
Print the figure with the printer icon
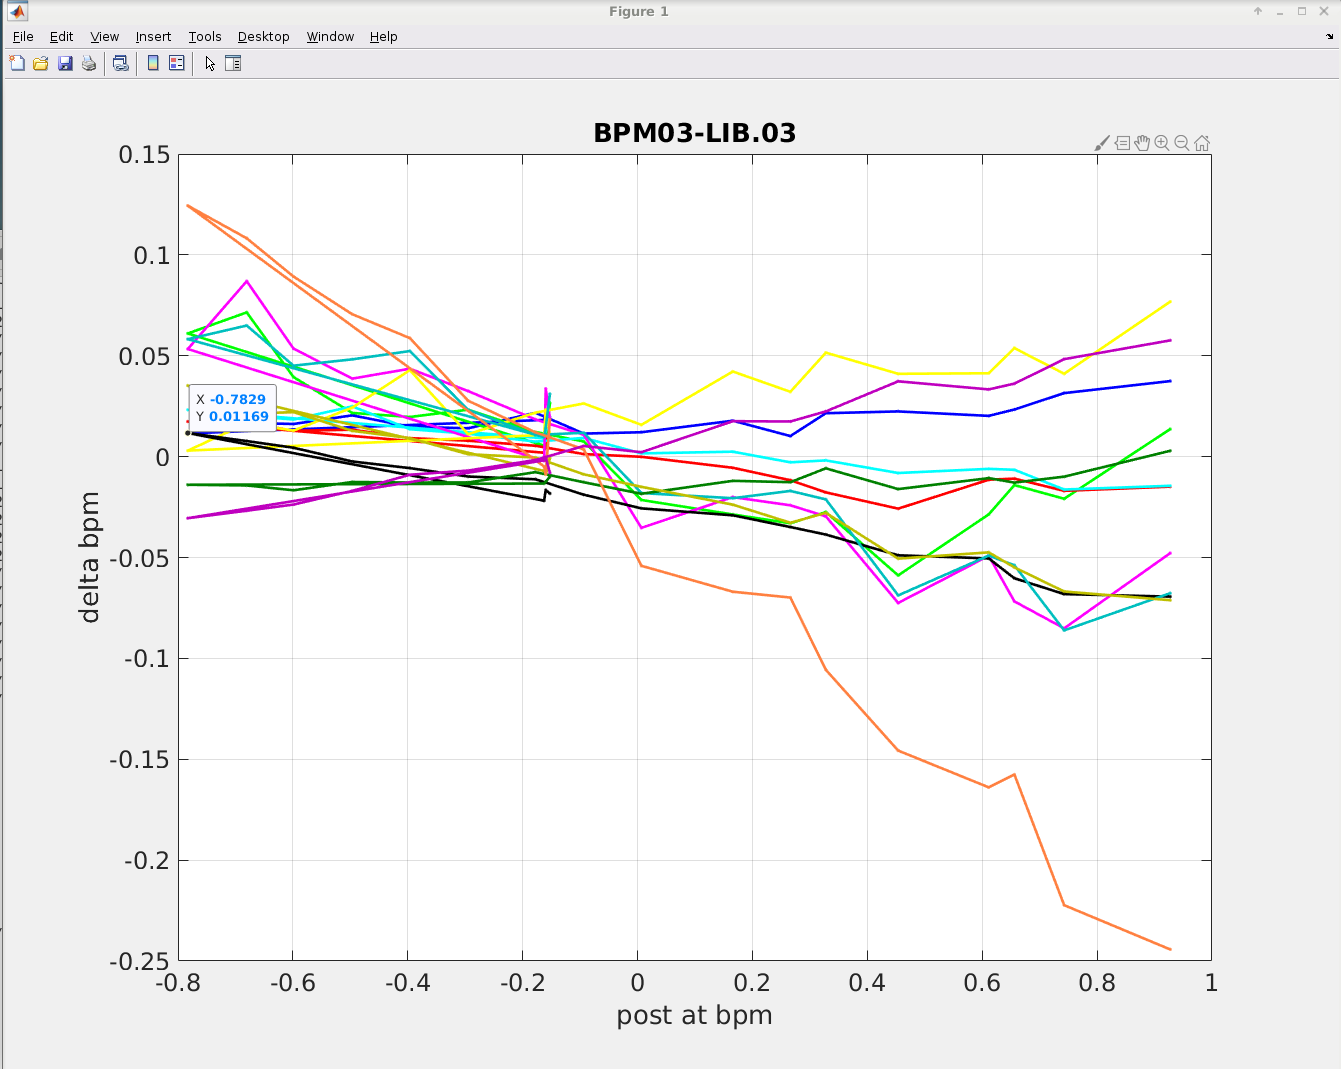coord(89,63)
